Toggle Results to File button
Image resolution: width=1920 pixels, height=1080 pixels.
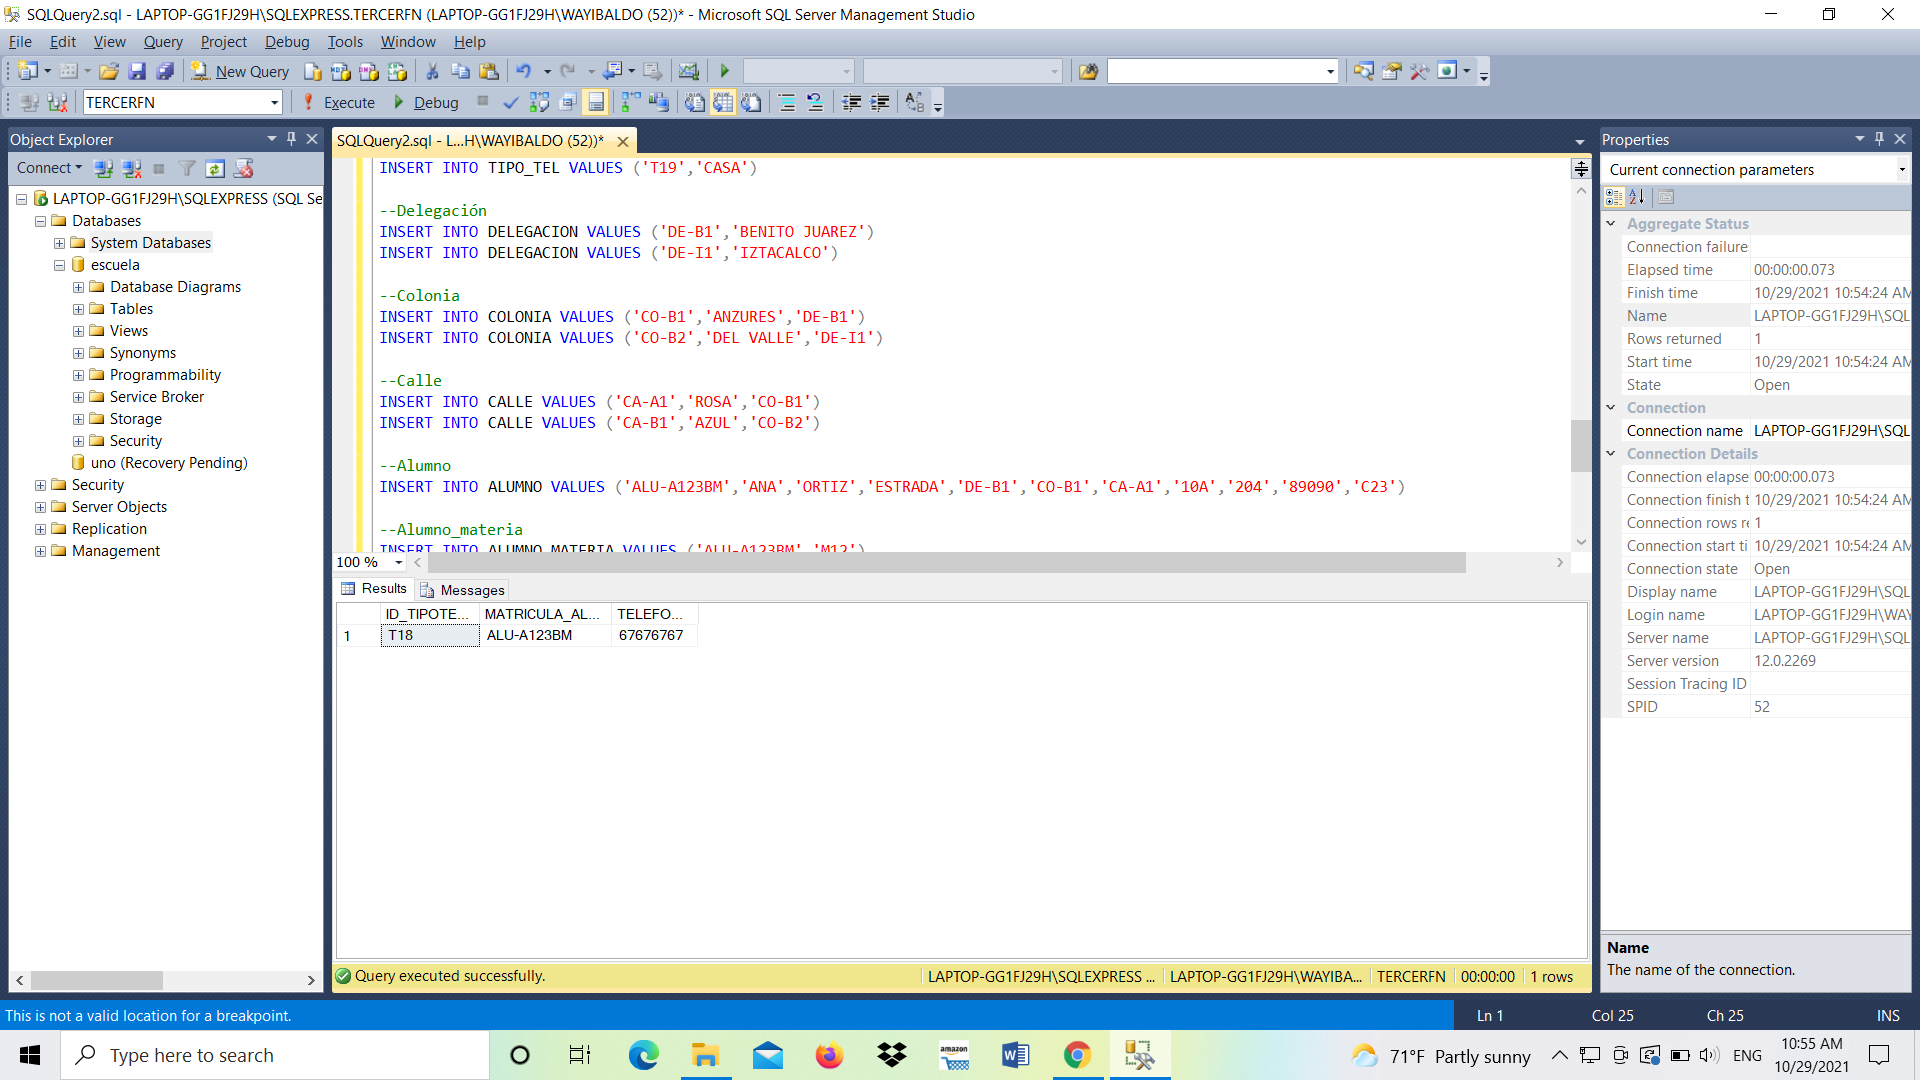751,102
